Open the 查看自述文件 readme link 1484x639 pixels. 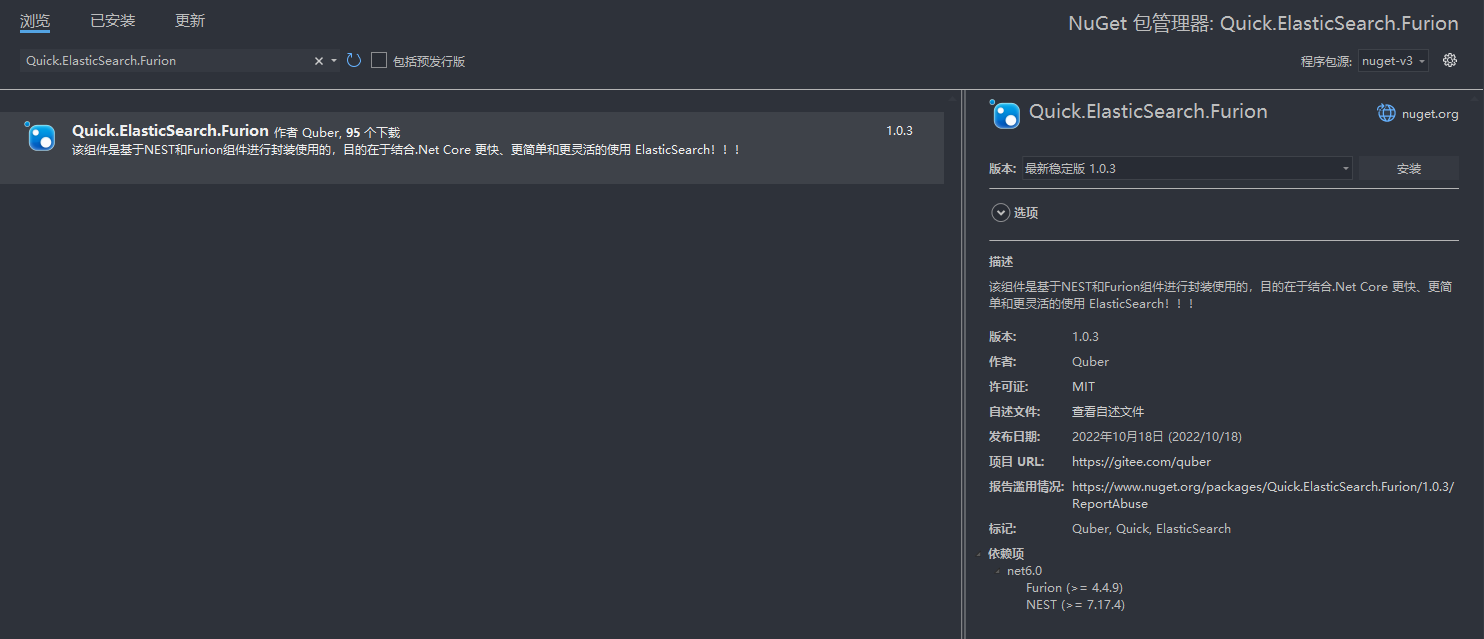click(1107, 411)
